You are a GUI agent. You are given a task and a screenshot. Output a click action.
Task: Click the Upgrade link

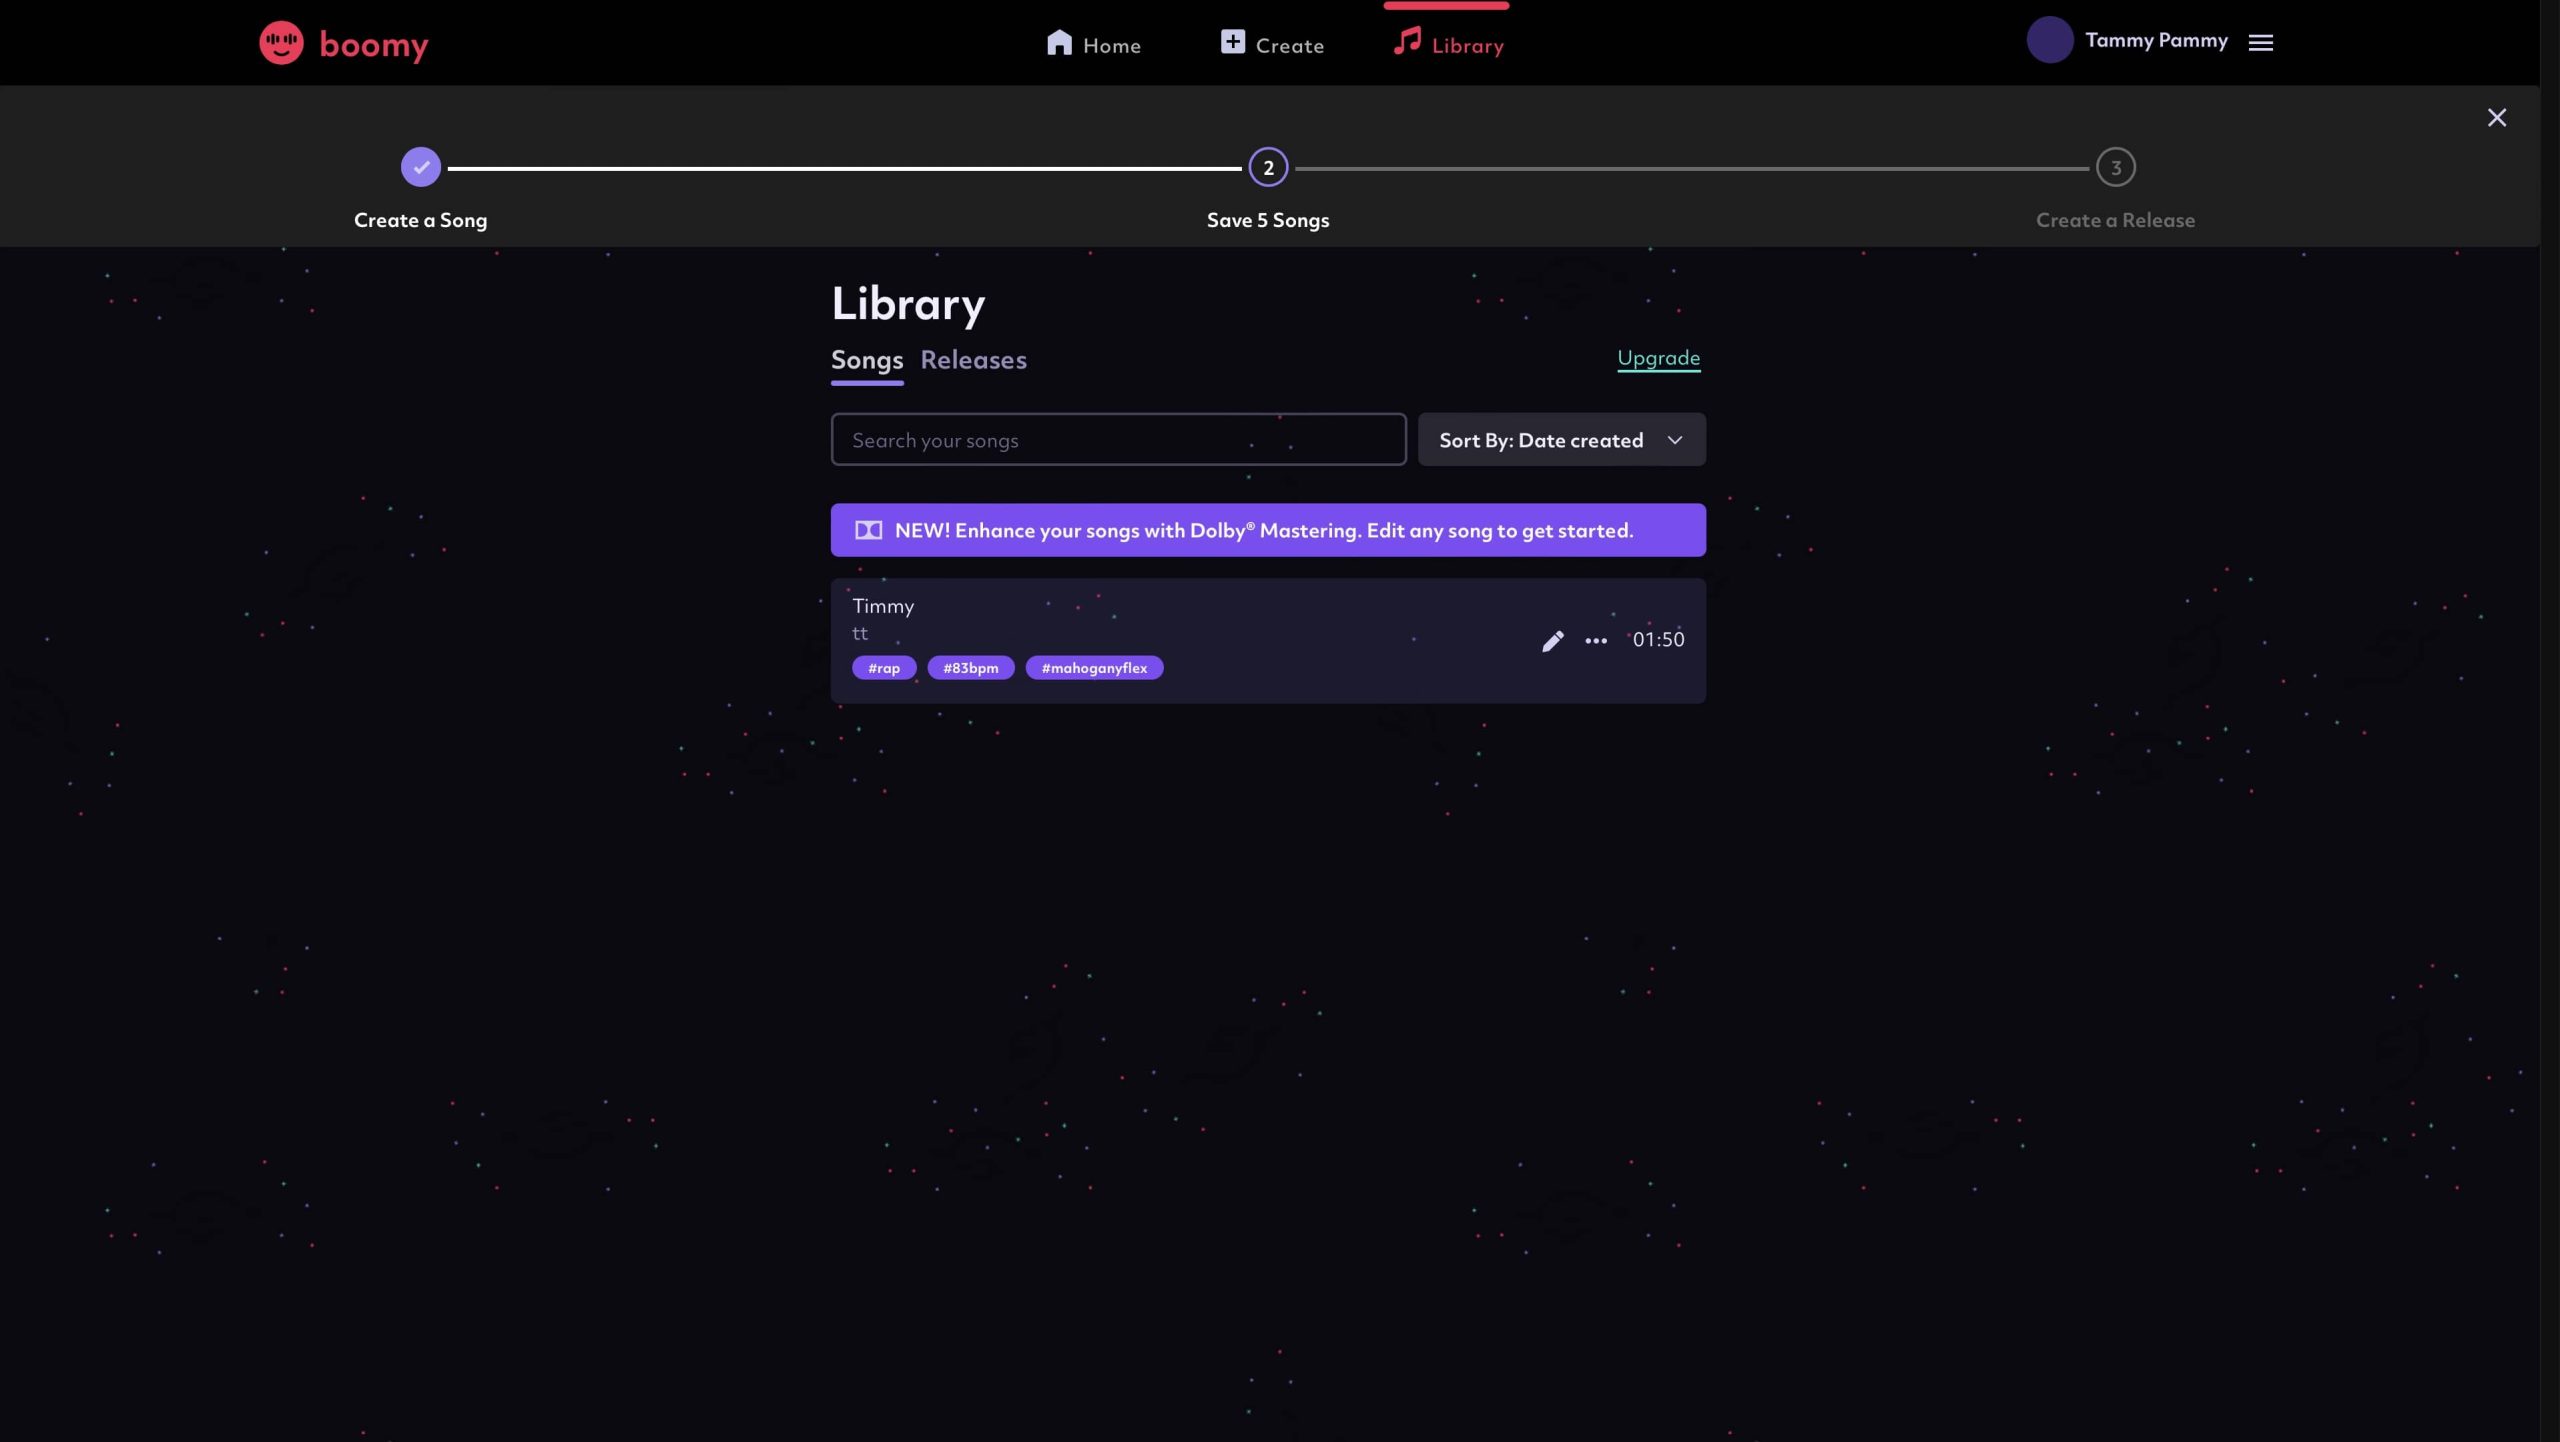tap(1658, 358)
